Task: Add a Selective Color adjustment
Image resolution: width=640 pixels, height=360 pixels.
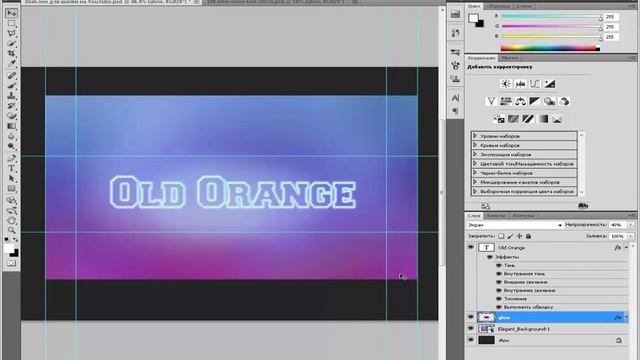Action: point(557,119)
